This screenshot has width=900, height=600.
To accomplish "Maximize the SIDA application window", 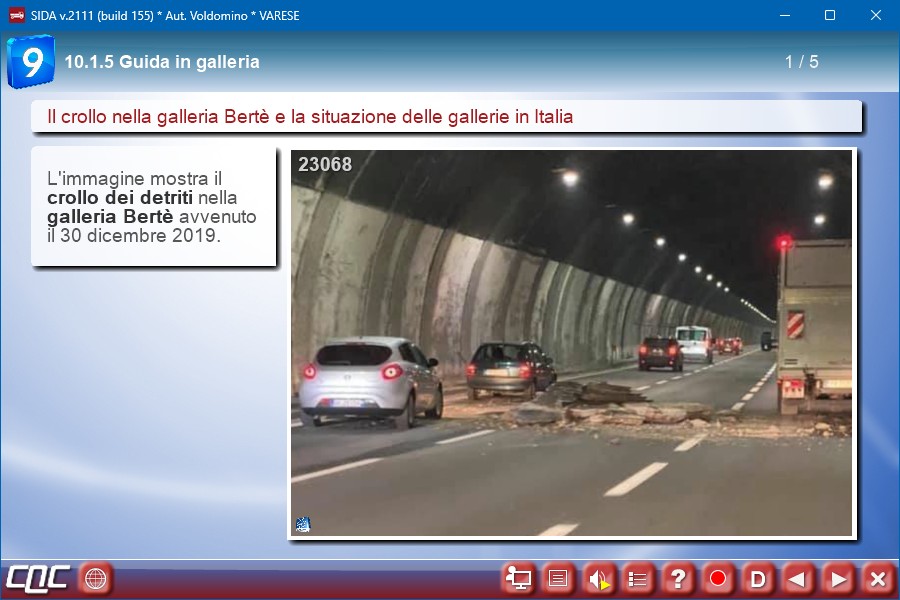I will 829,15.
